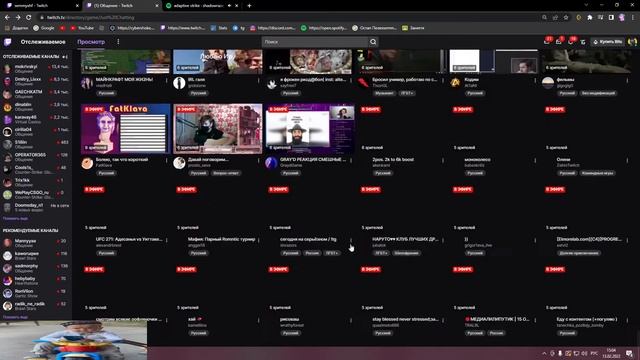The height and width of the screenshot is (360, 640).
Task: Open the user profile avatar menu
Action: point(632,42)
